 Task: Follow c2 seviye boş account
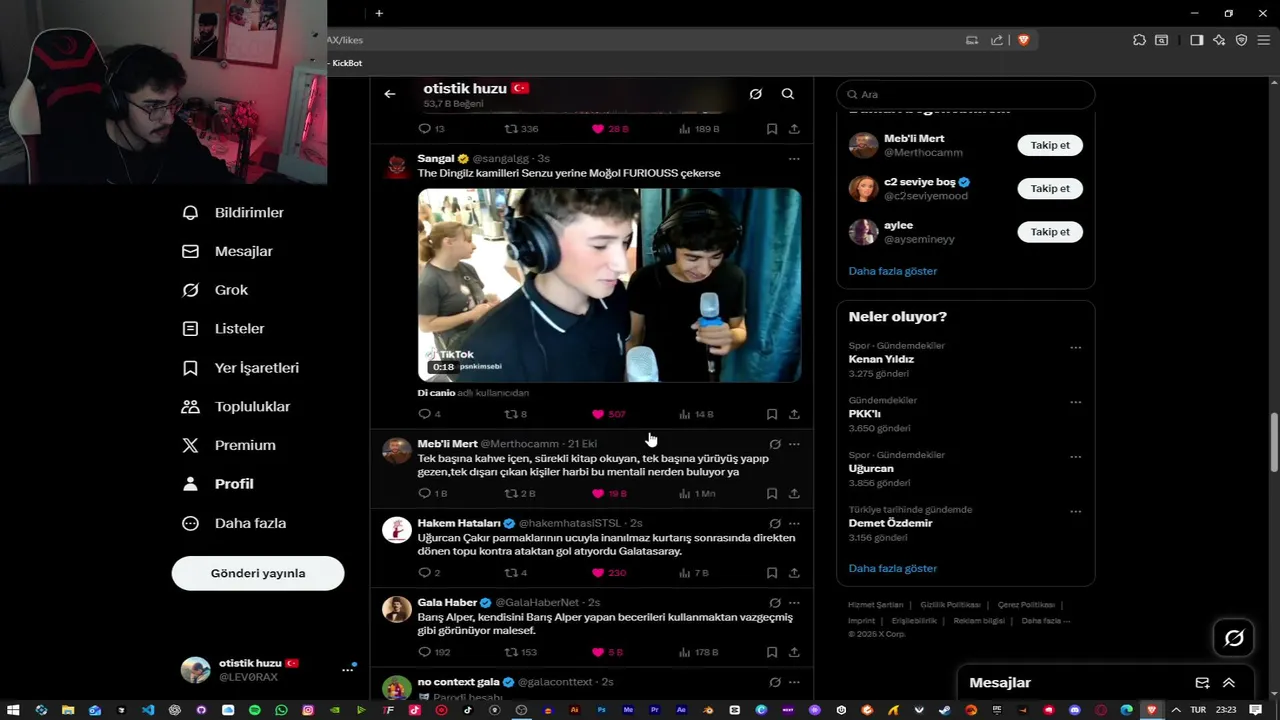click(1050, 188)
